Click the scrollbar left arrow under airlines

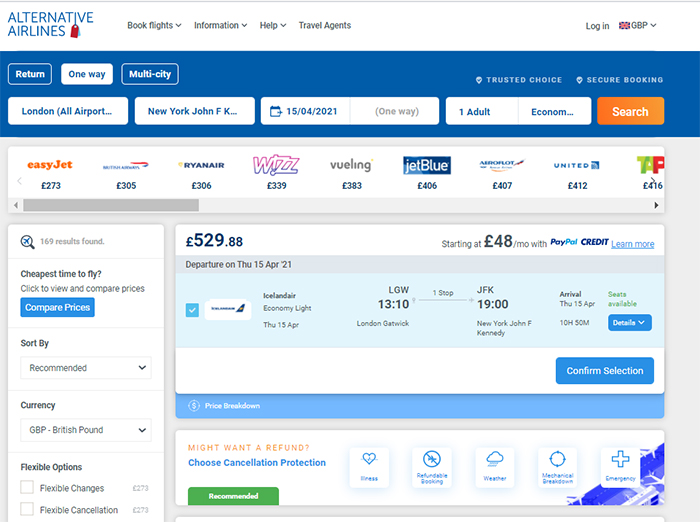[x=16, y=205]
